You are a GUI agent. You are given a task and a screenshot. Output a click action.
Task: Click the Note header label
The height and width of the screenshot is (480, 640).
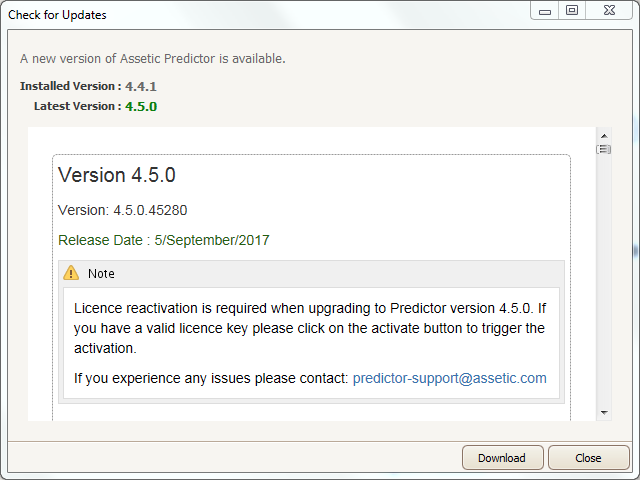coord(101,273)
